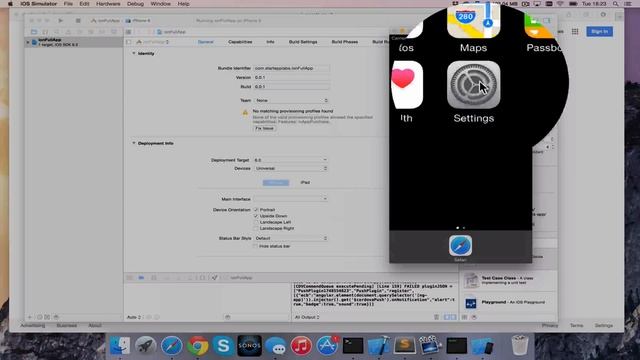Open the Debug menu in menu bar
Screen dimensions: 640x360
point(135,4)
